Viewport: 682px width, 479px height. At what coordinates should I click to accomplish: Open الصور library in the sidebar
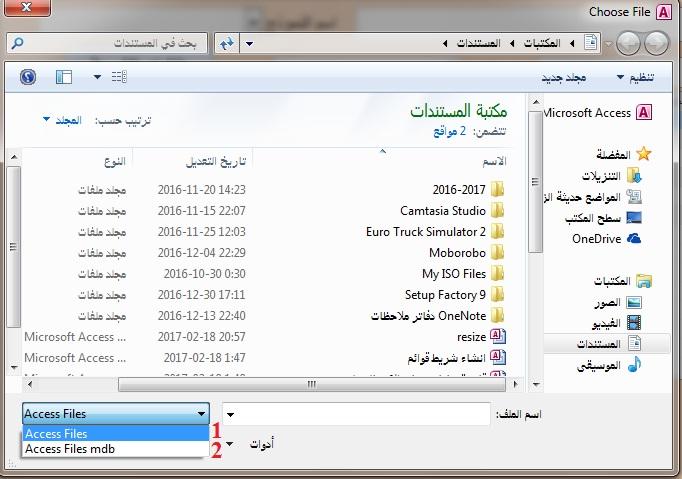(618, 302)
